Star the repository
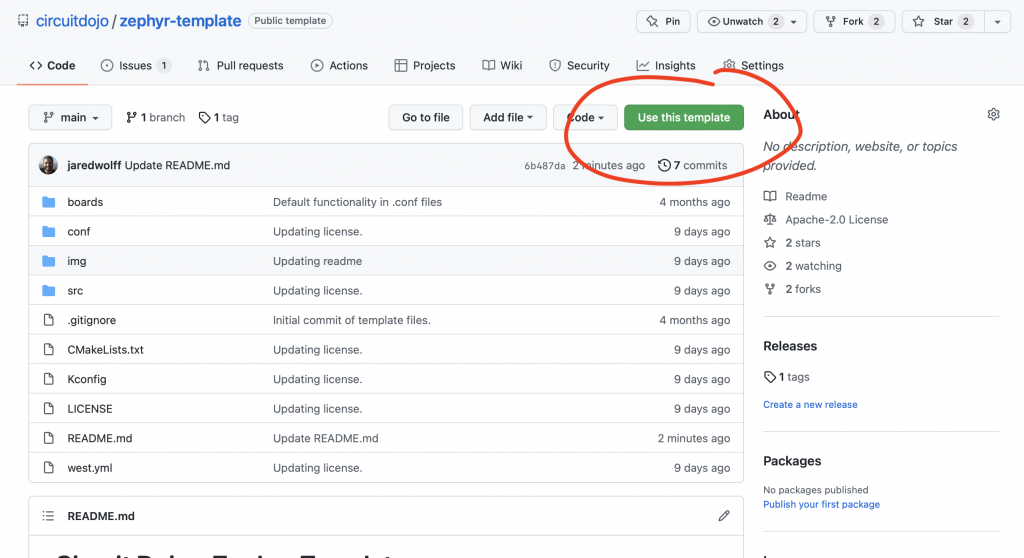Screen dimensions: 1024x558 [x=943, y=22]
